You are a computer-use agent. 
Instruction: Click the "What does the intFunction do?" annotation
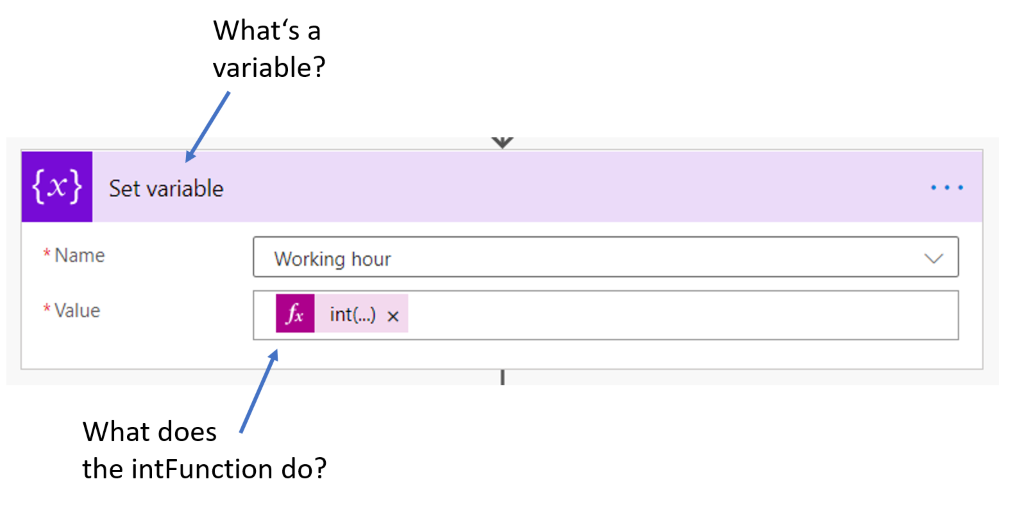pos(204,451)
